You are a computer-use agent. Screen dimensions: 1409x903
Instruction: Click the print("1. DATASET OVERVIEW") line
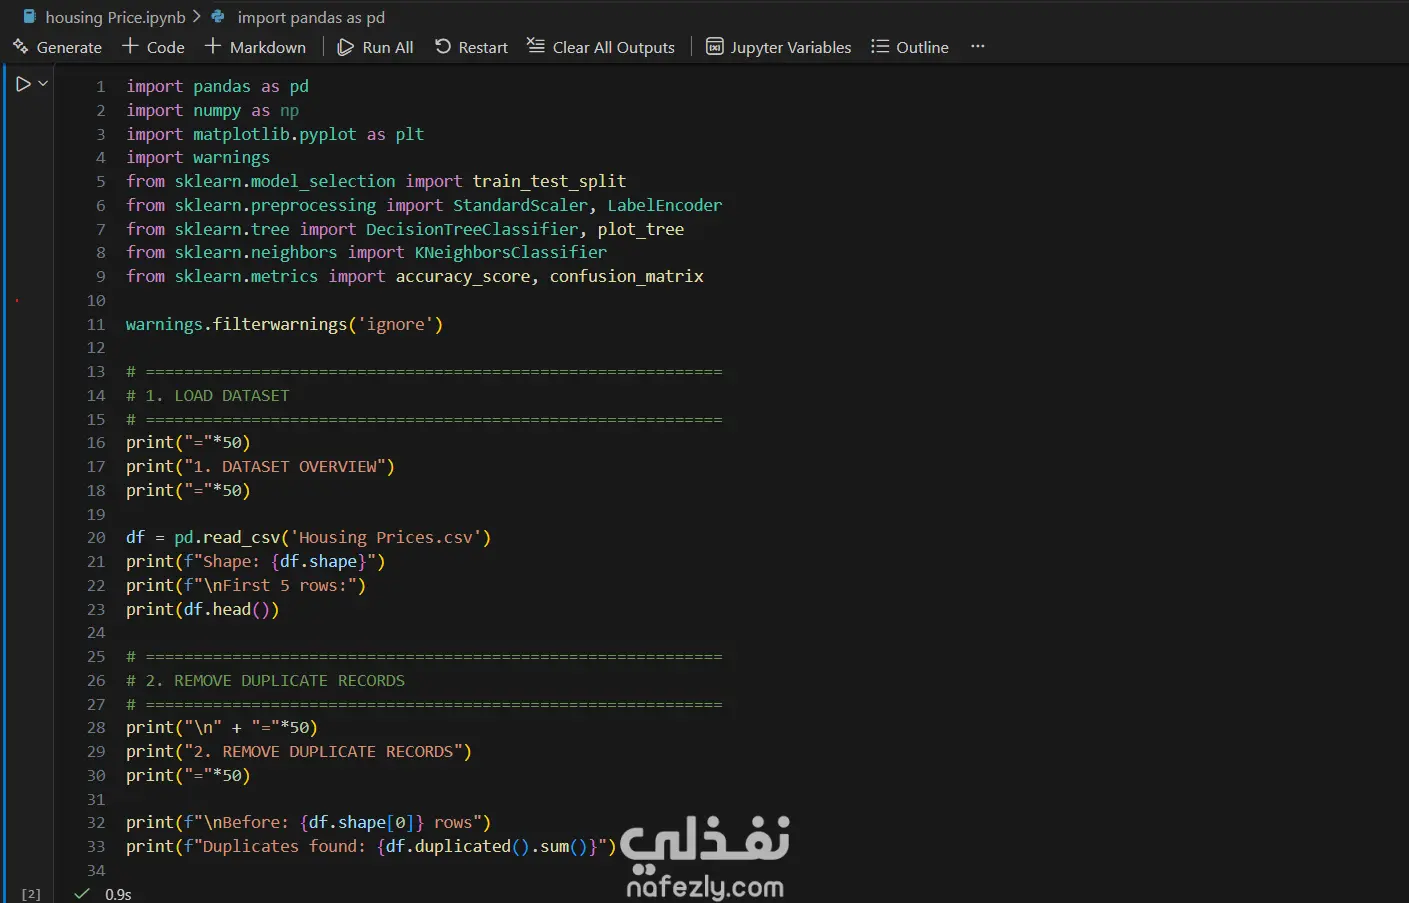[x=260, y=466]
